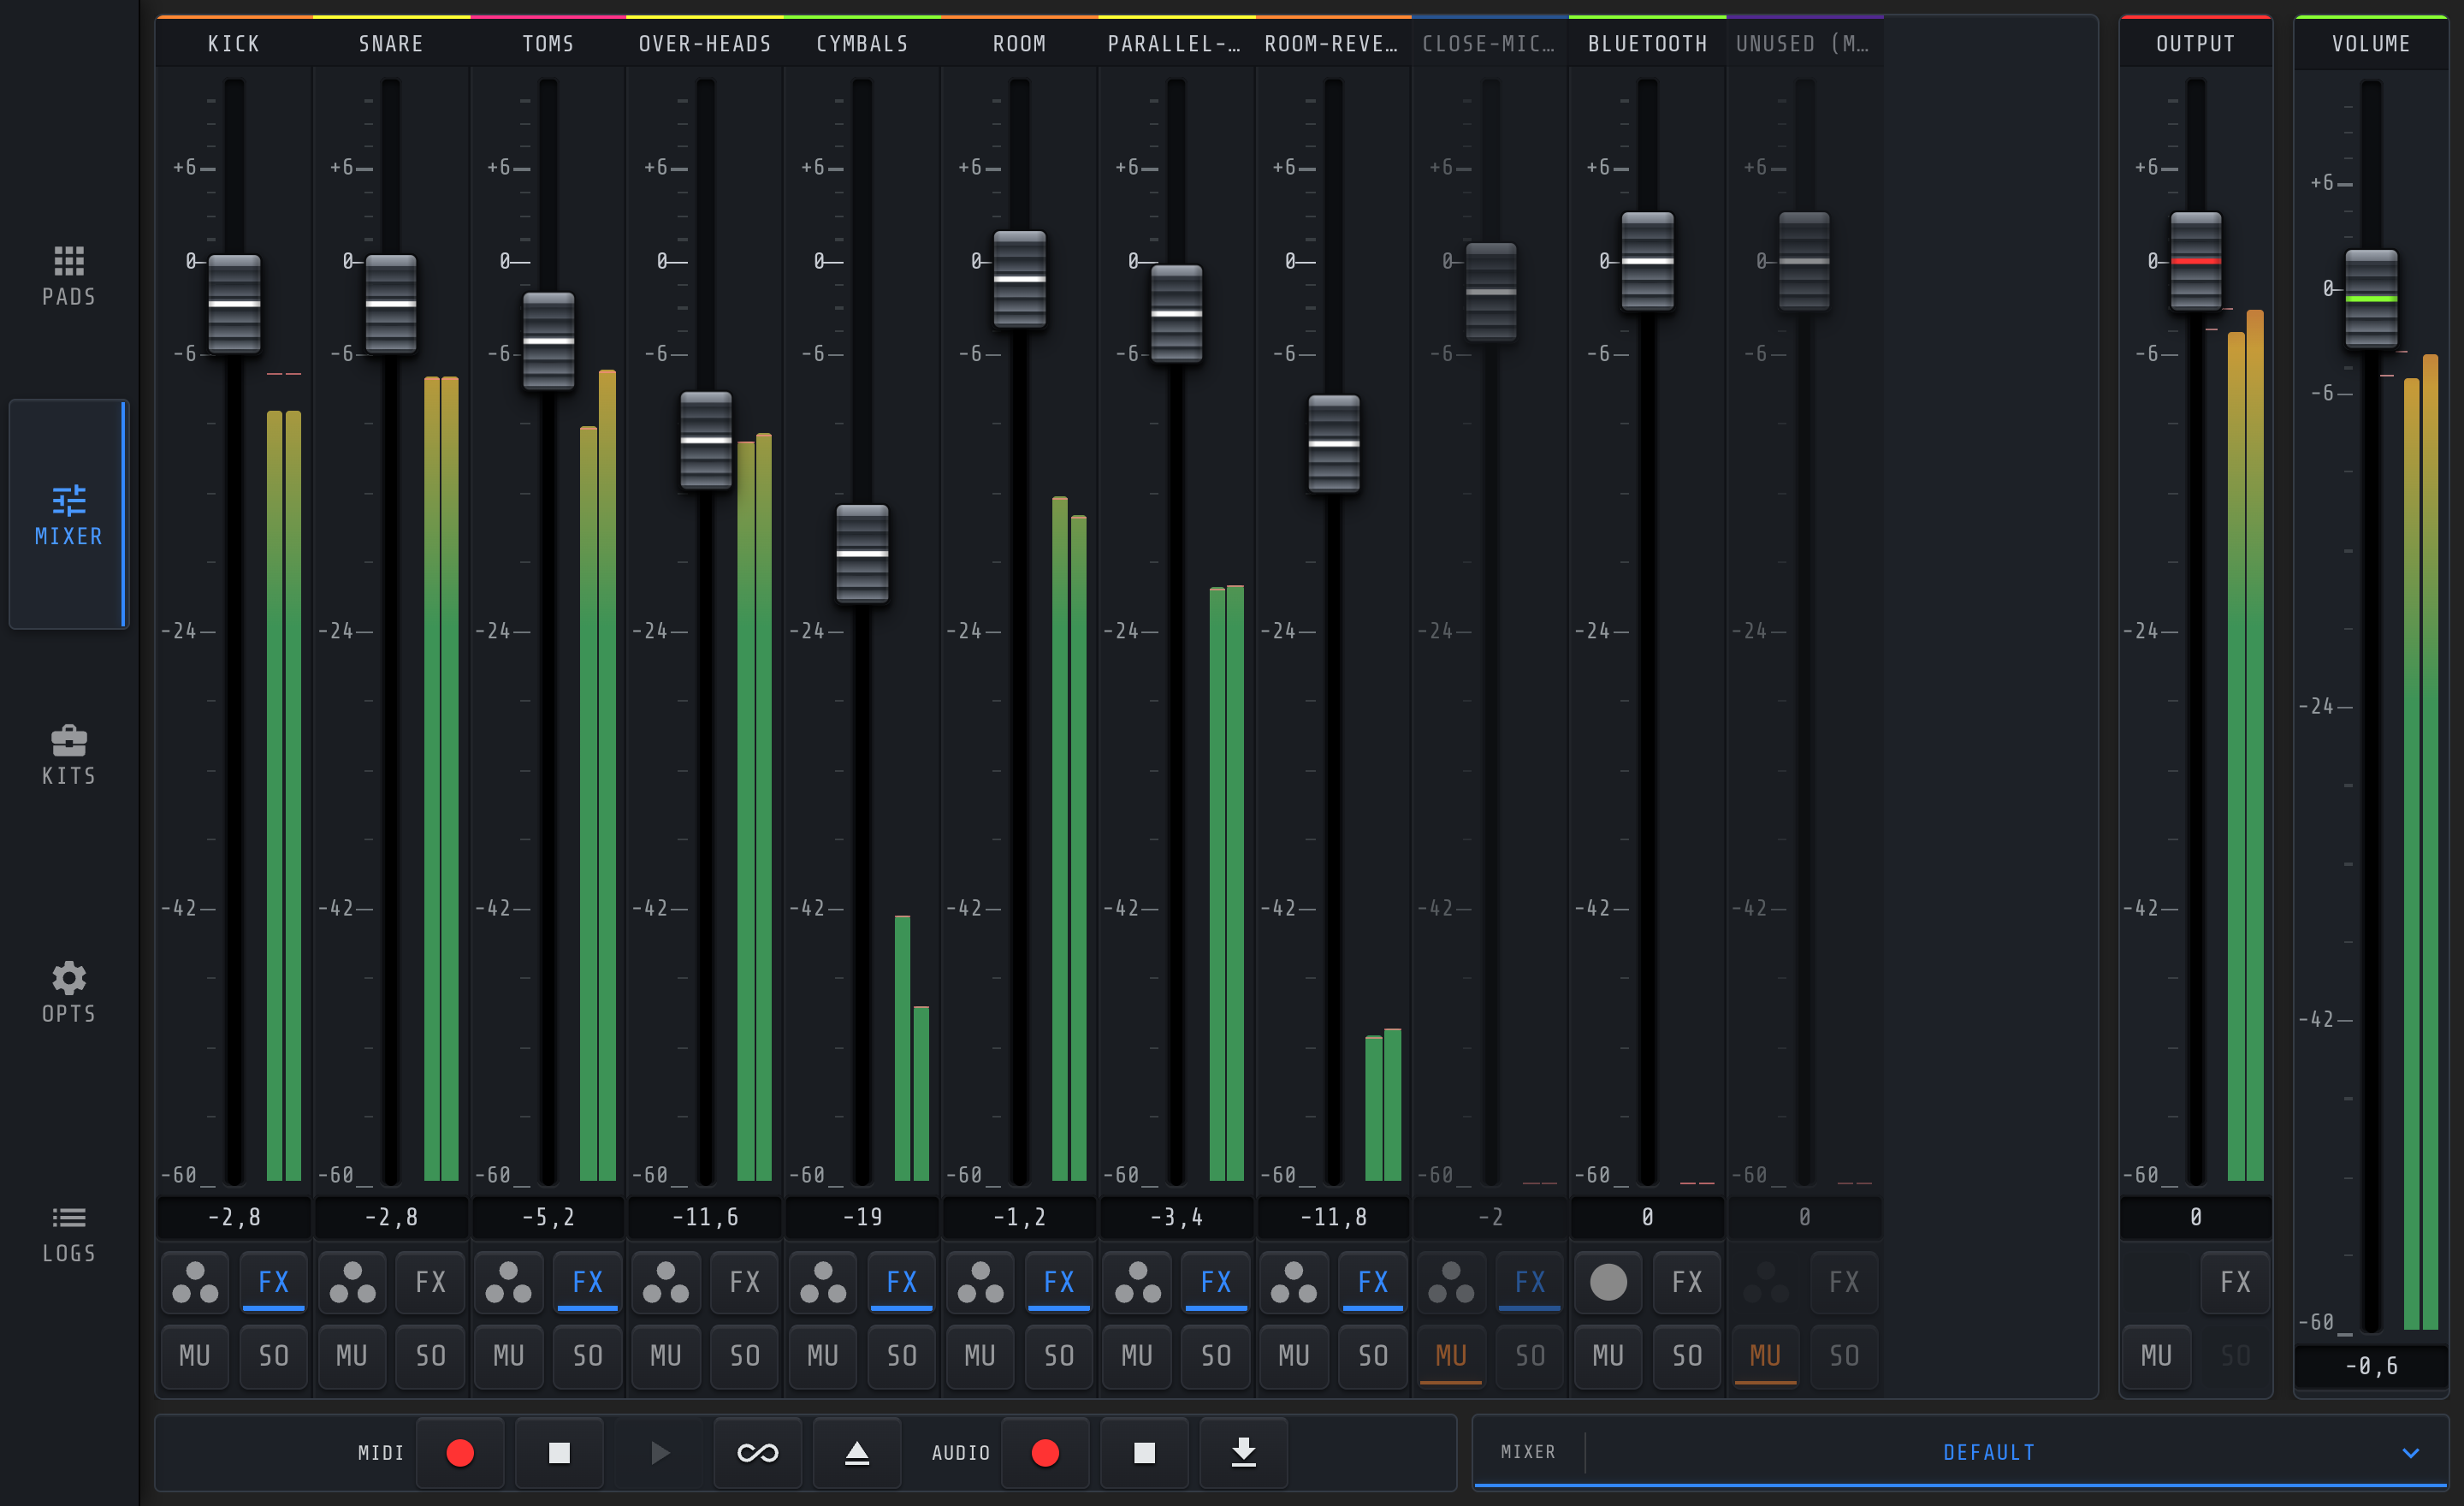Enable FX on the Bluetooth channel
2464x1506 pixels.
pyautogui.click(x=1687, y=1282)
